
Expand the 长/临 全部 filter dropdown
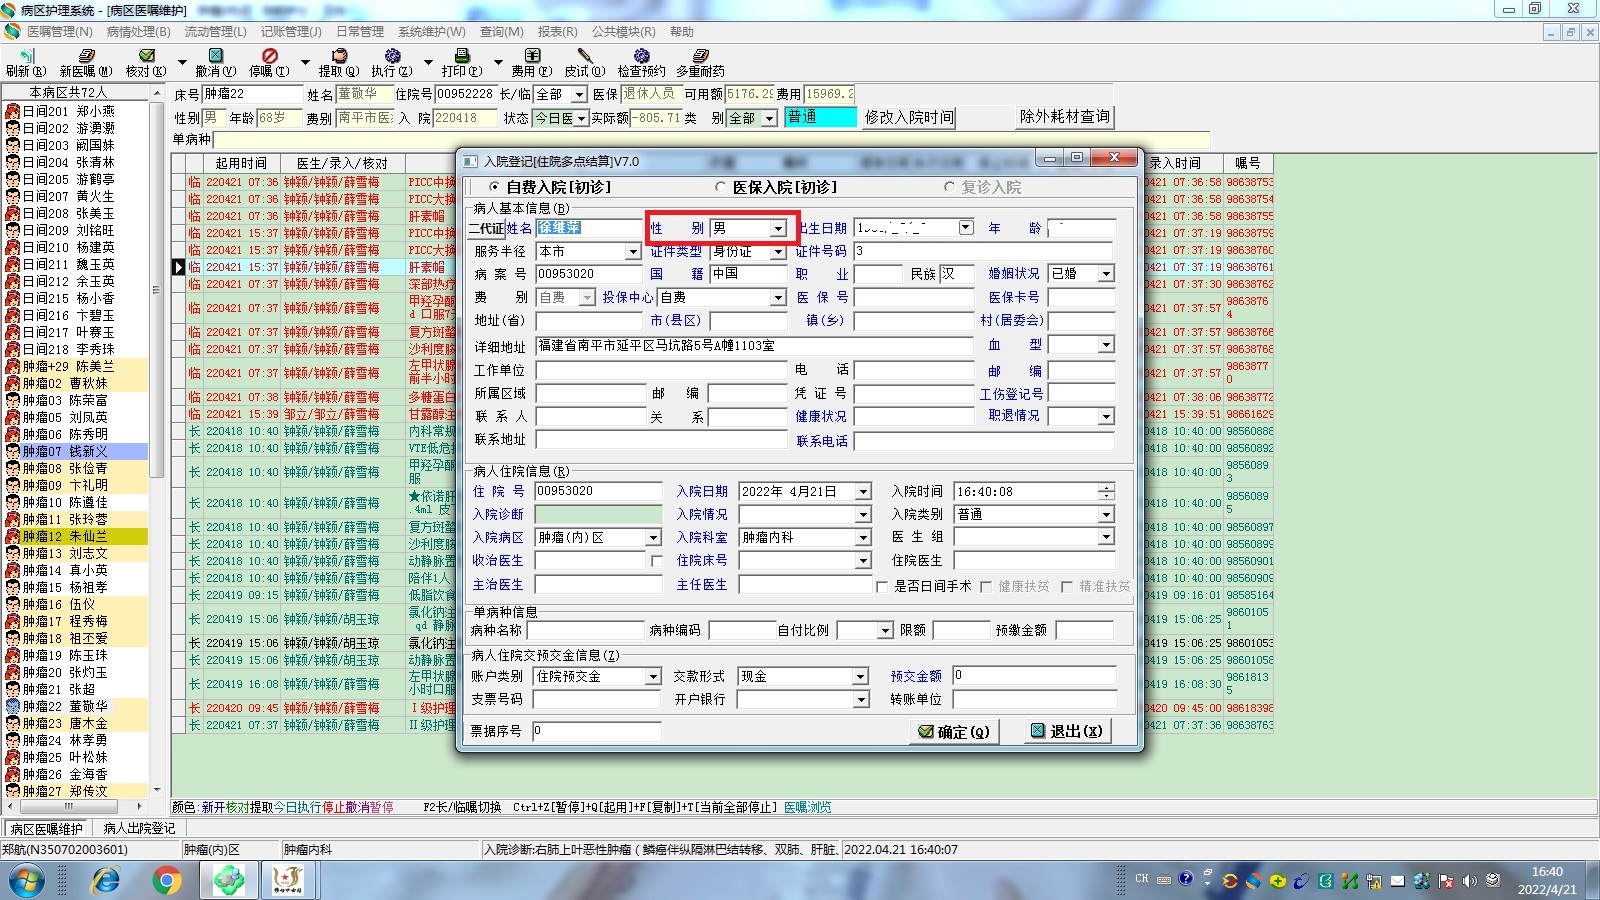[579, 94]
